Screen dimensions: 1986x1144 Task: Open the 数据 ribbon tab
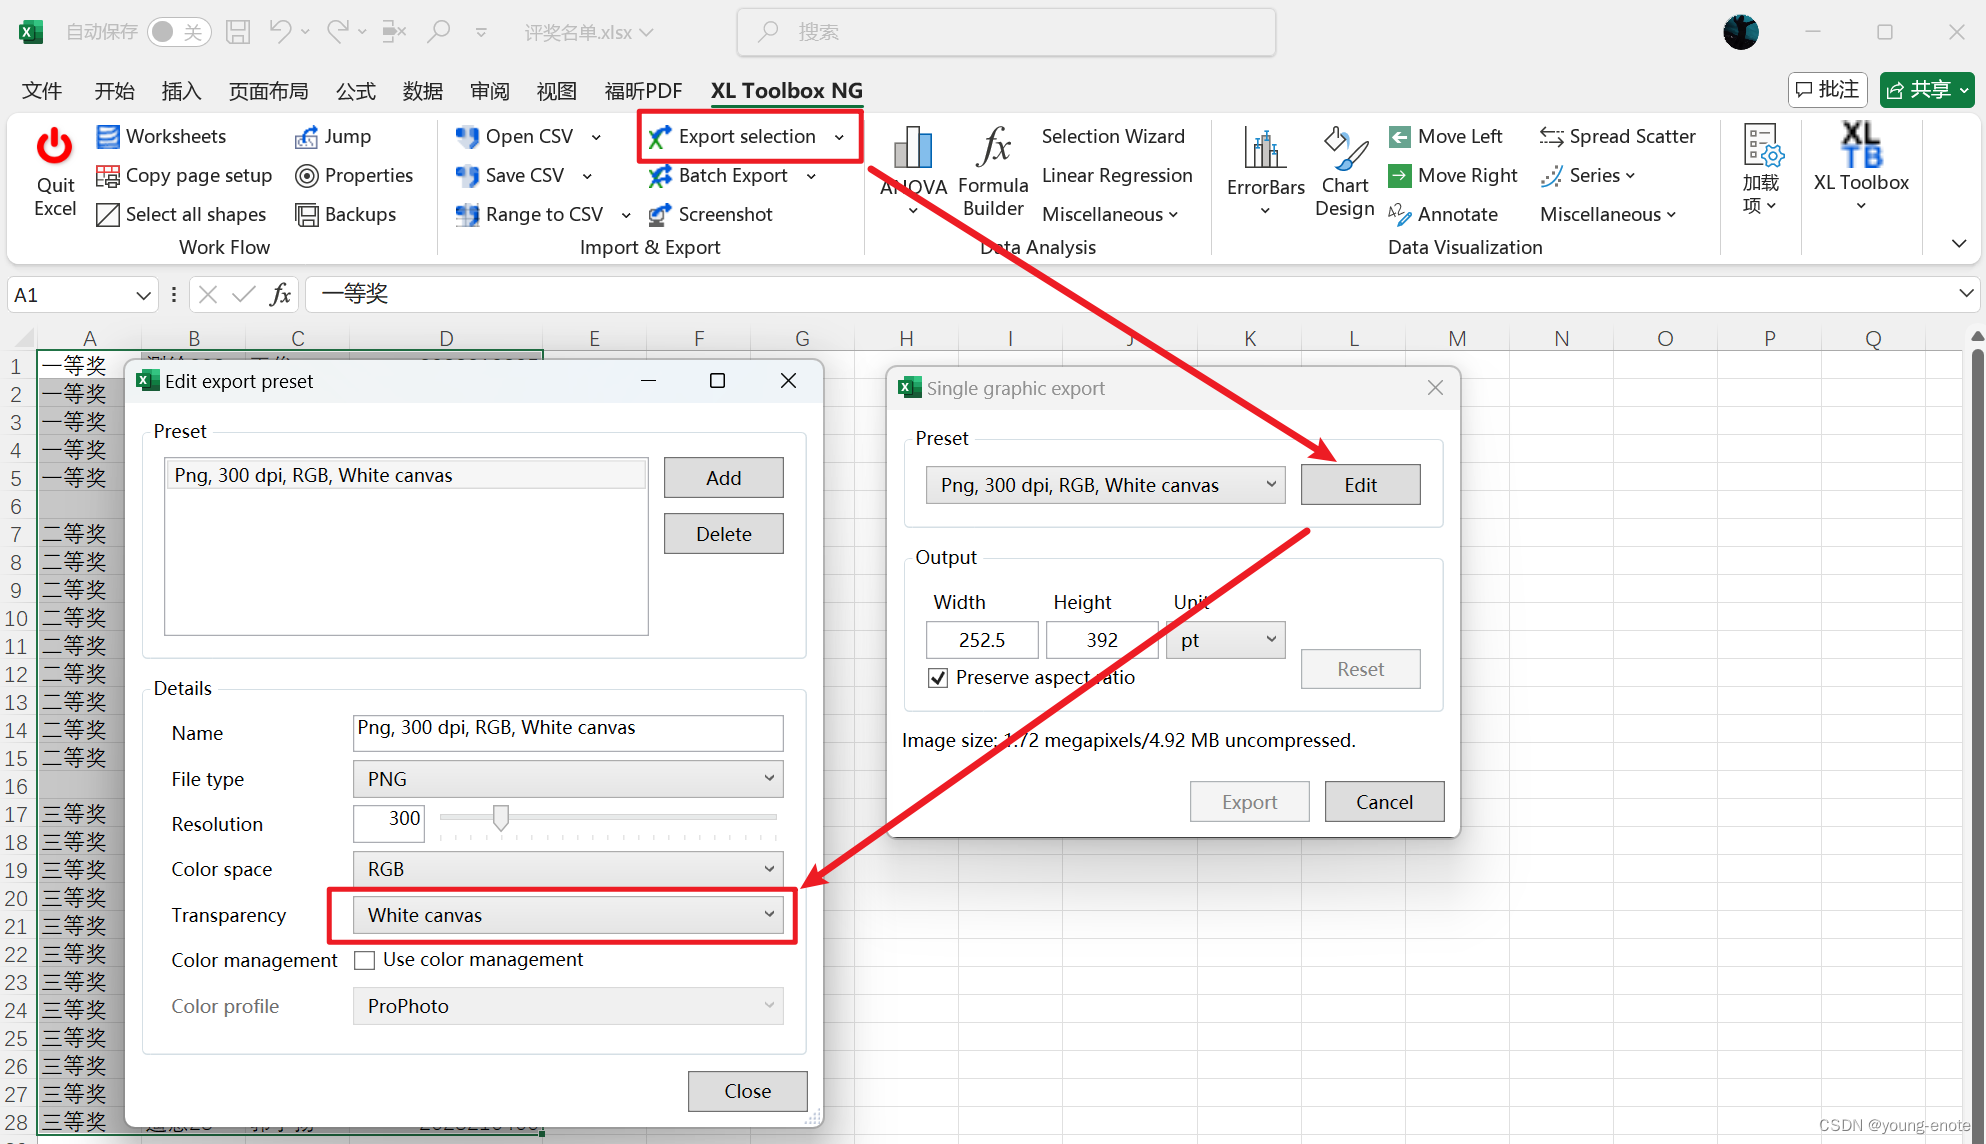click(x=422, y=91)
